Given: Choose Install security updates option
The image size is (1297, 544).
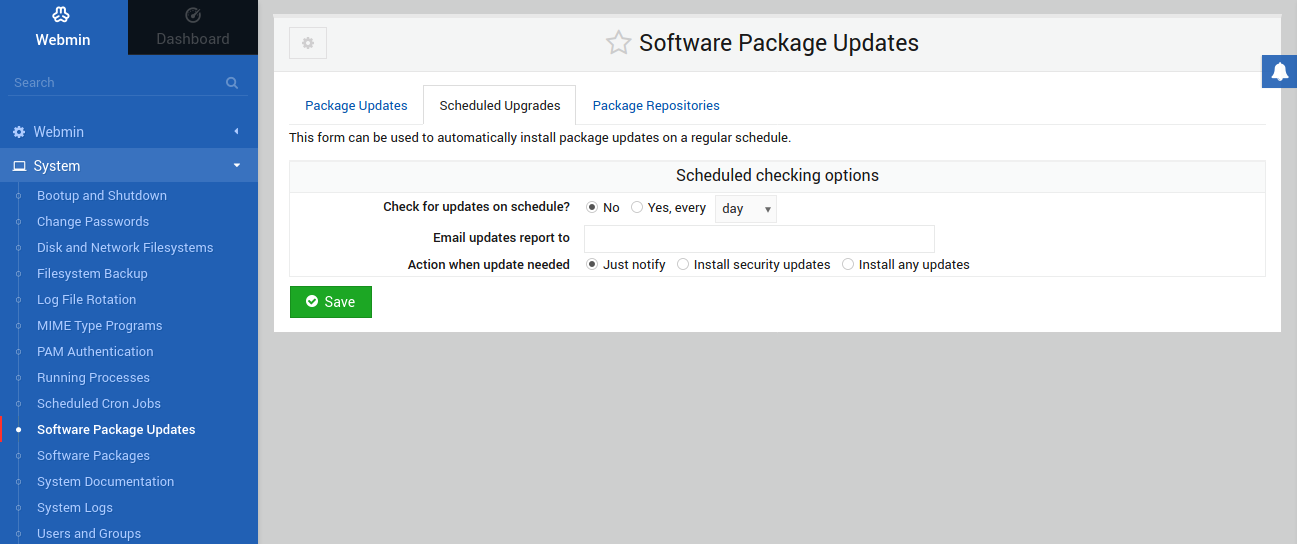Looking at the screenshot, I should pos(683,265).
